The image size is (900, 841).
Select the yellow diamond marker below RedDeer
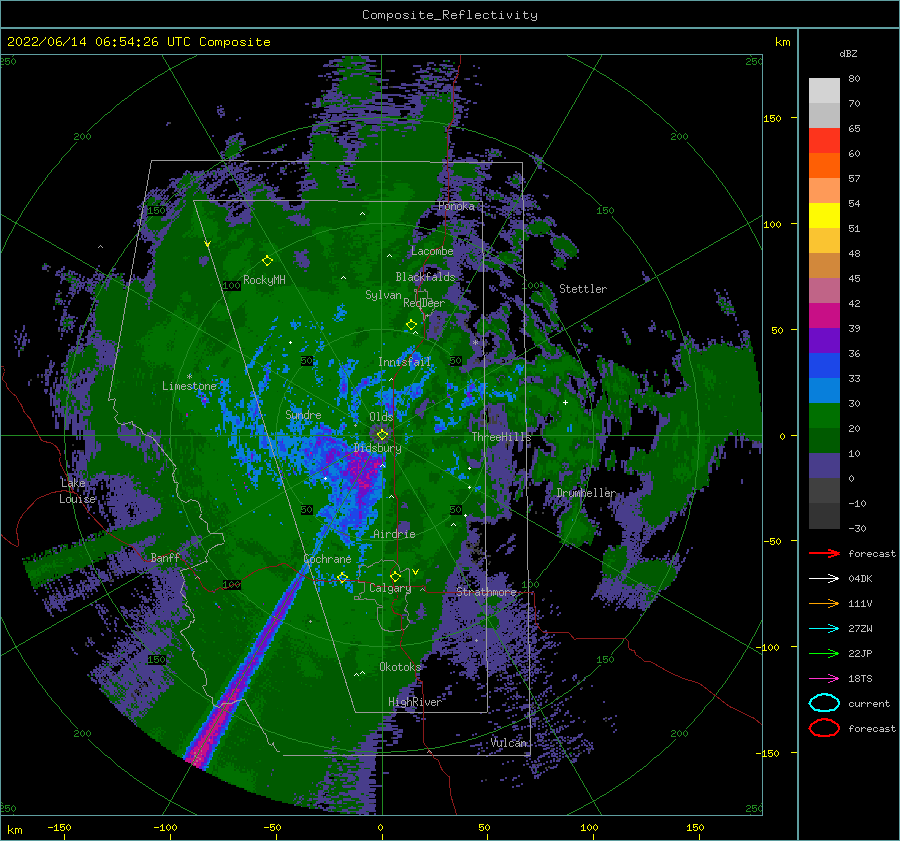[411, 325]
